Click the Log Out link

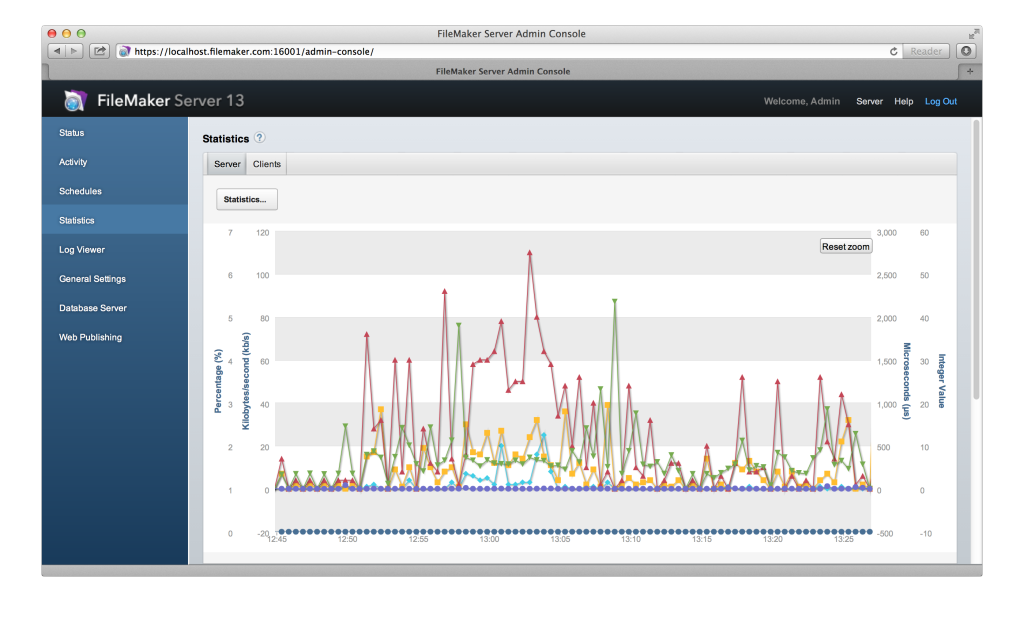click(940, 102)
